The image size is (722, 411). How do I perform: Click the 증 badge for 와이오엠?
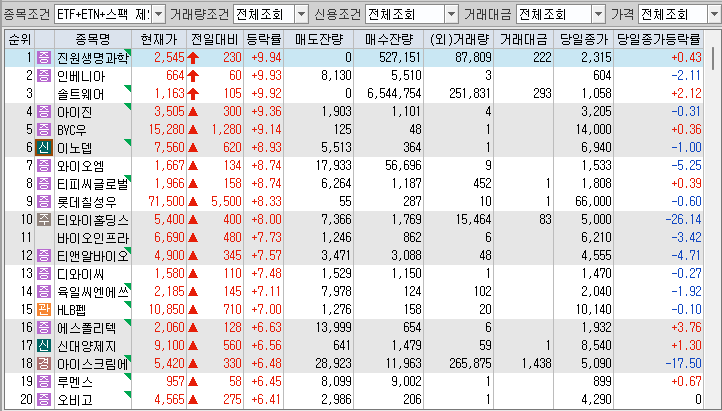44,165
